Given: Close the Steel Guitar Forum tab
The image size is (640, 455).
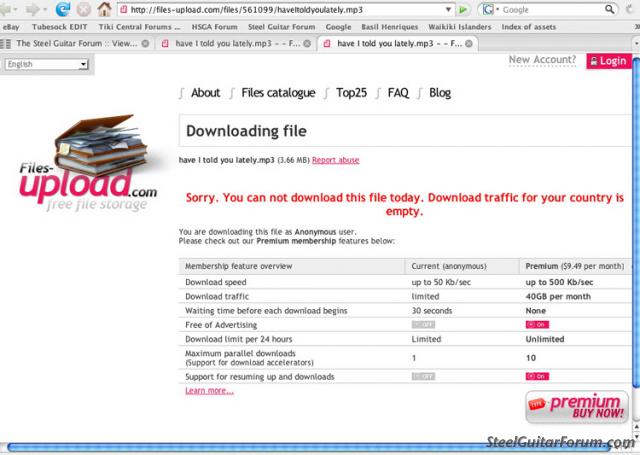Looking at the screenshot, I should pos(147,44).
